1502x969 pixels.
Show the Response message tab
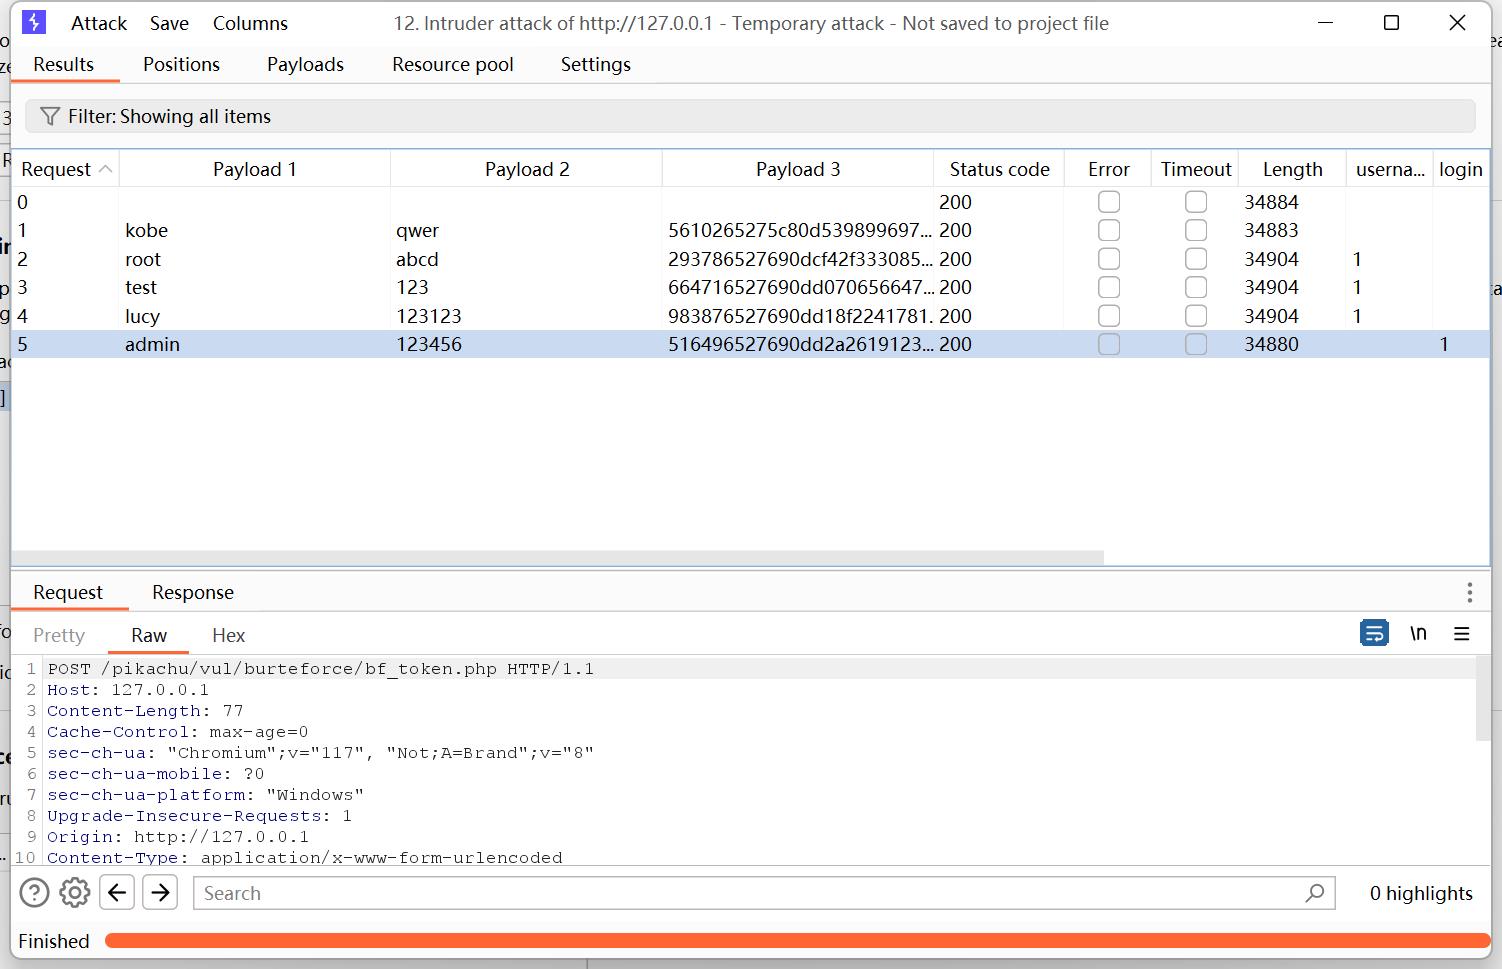pos(193,592)
